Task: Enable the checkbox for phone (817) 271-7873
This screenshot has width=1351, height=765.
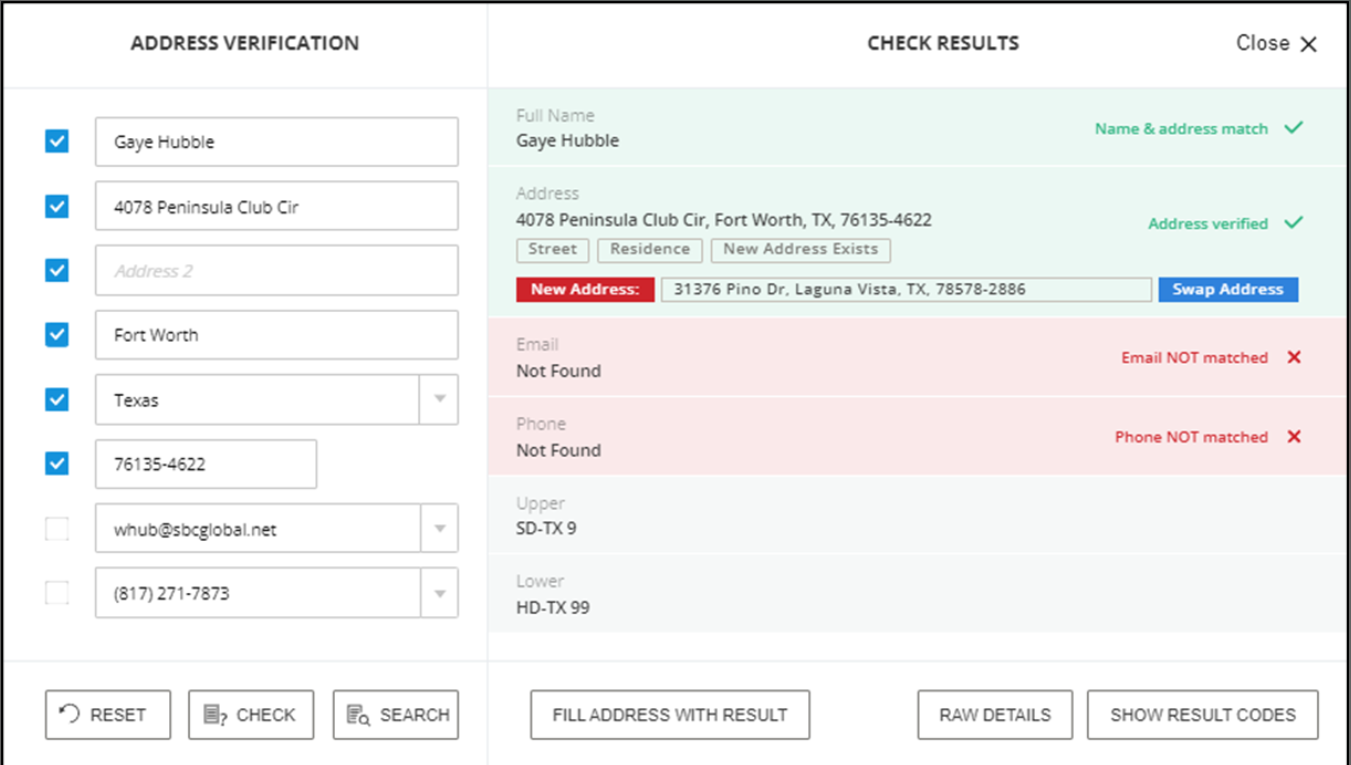Action: 57,594
